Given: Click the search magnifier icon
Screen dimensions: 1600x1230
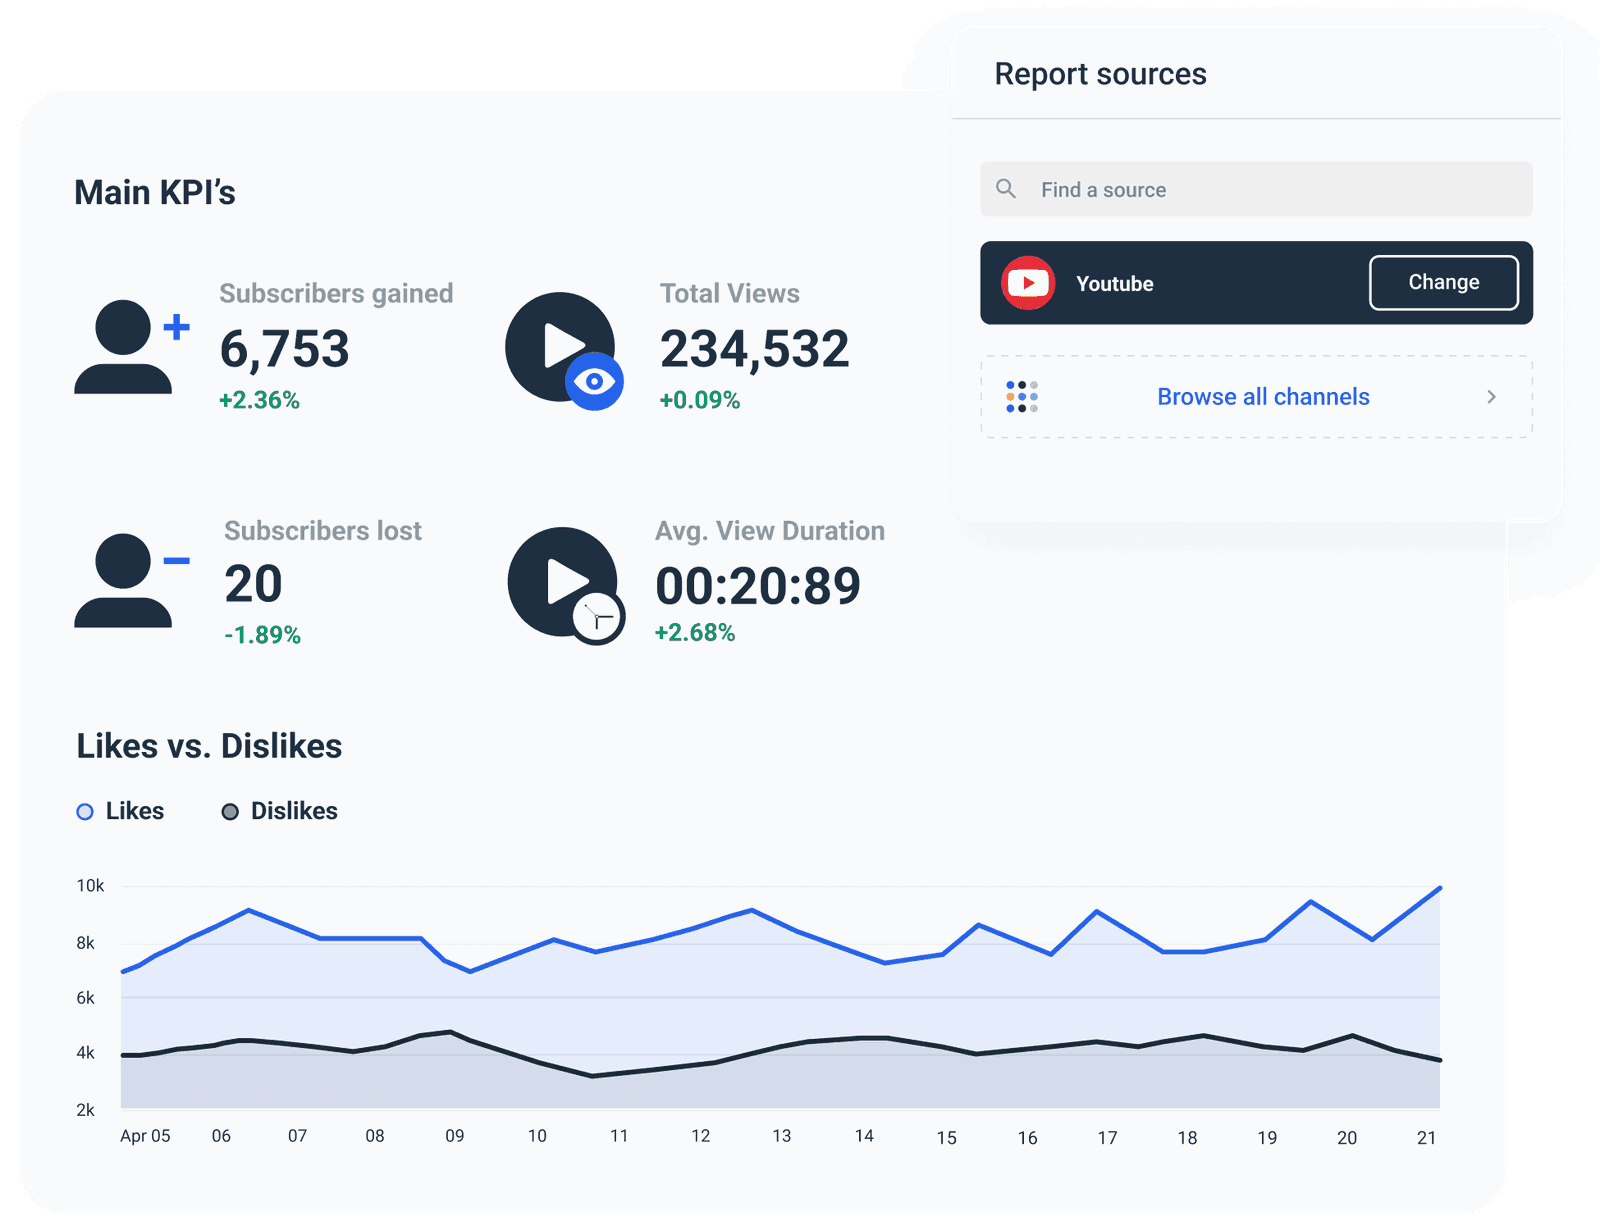Looking at the screenshot, I should tap(1006, 189).
